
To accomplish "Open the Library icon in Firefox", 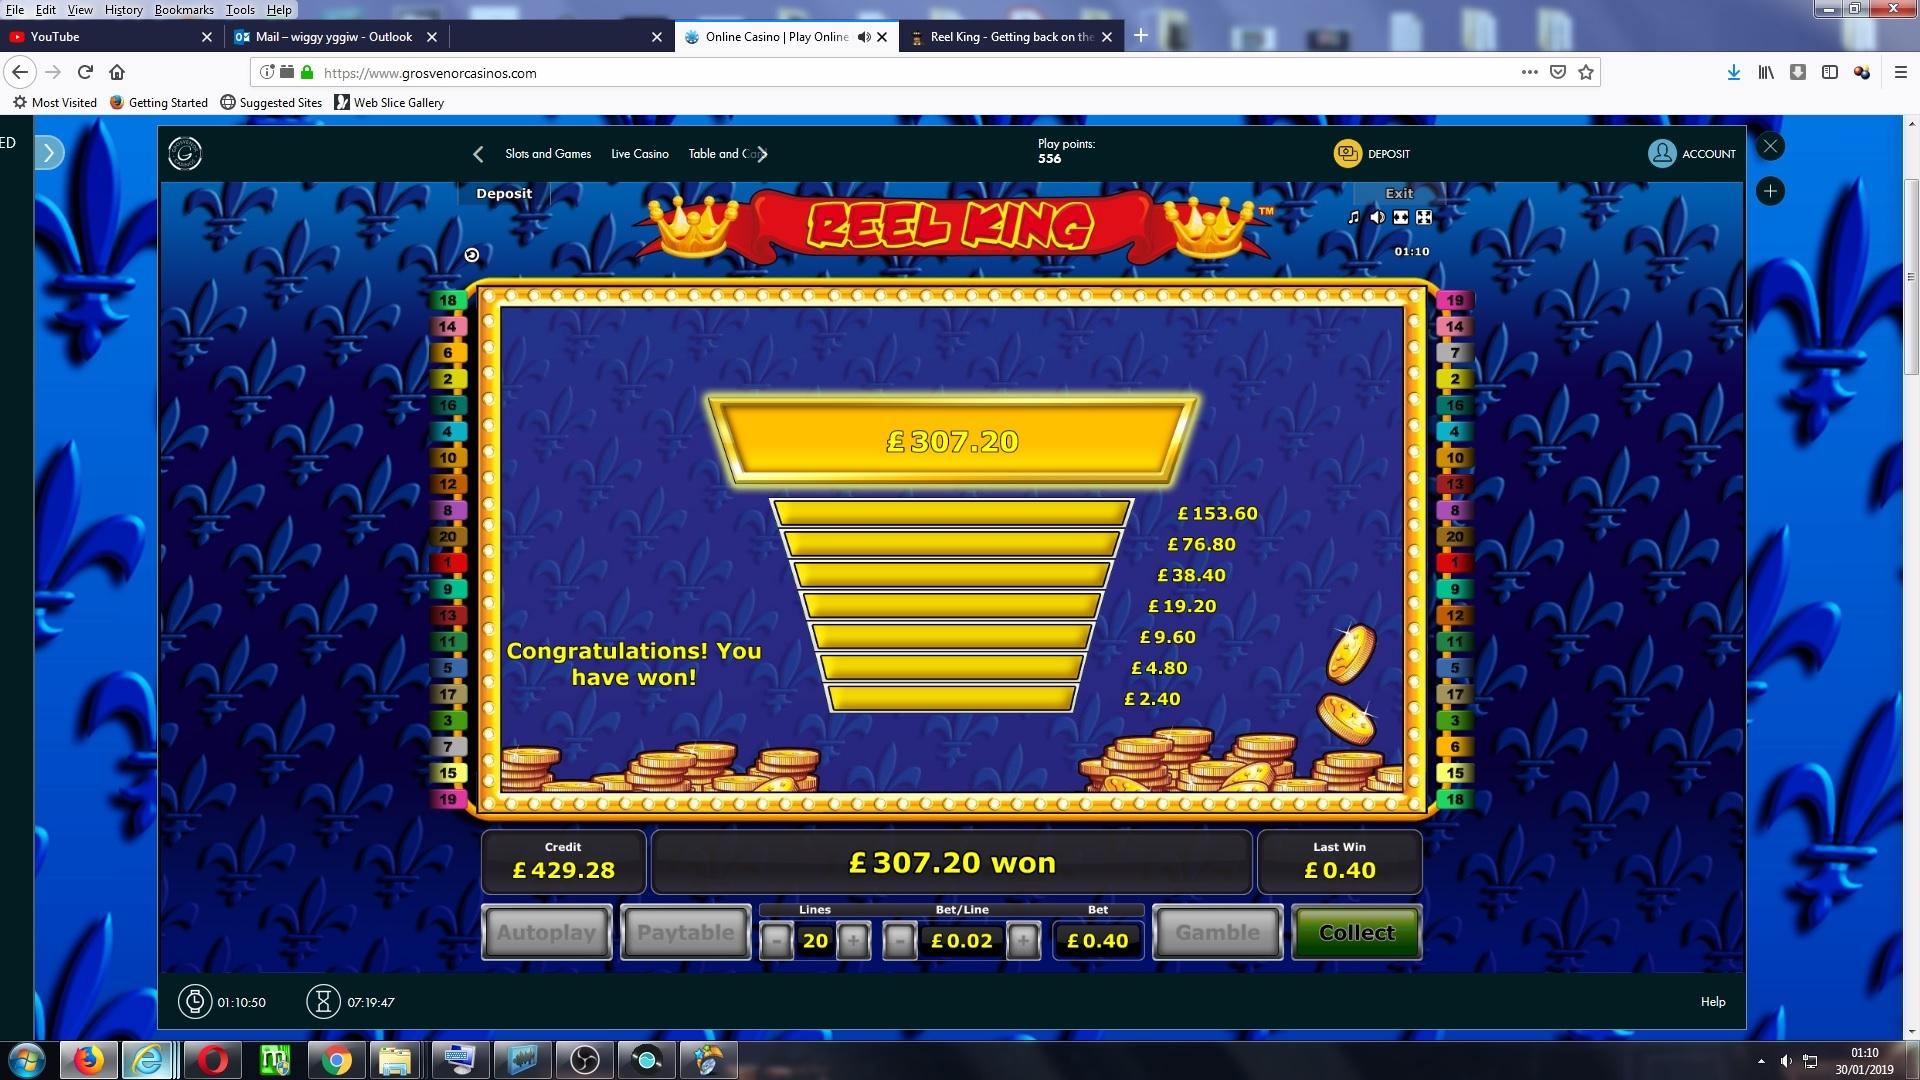I will (1766, 72).
